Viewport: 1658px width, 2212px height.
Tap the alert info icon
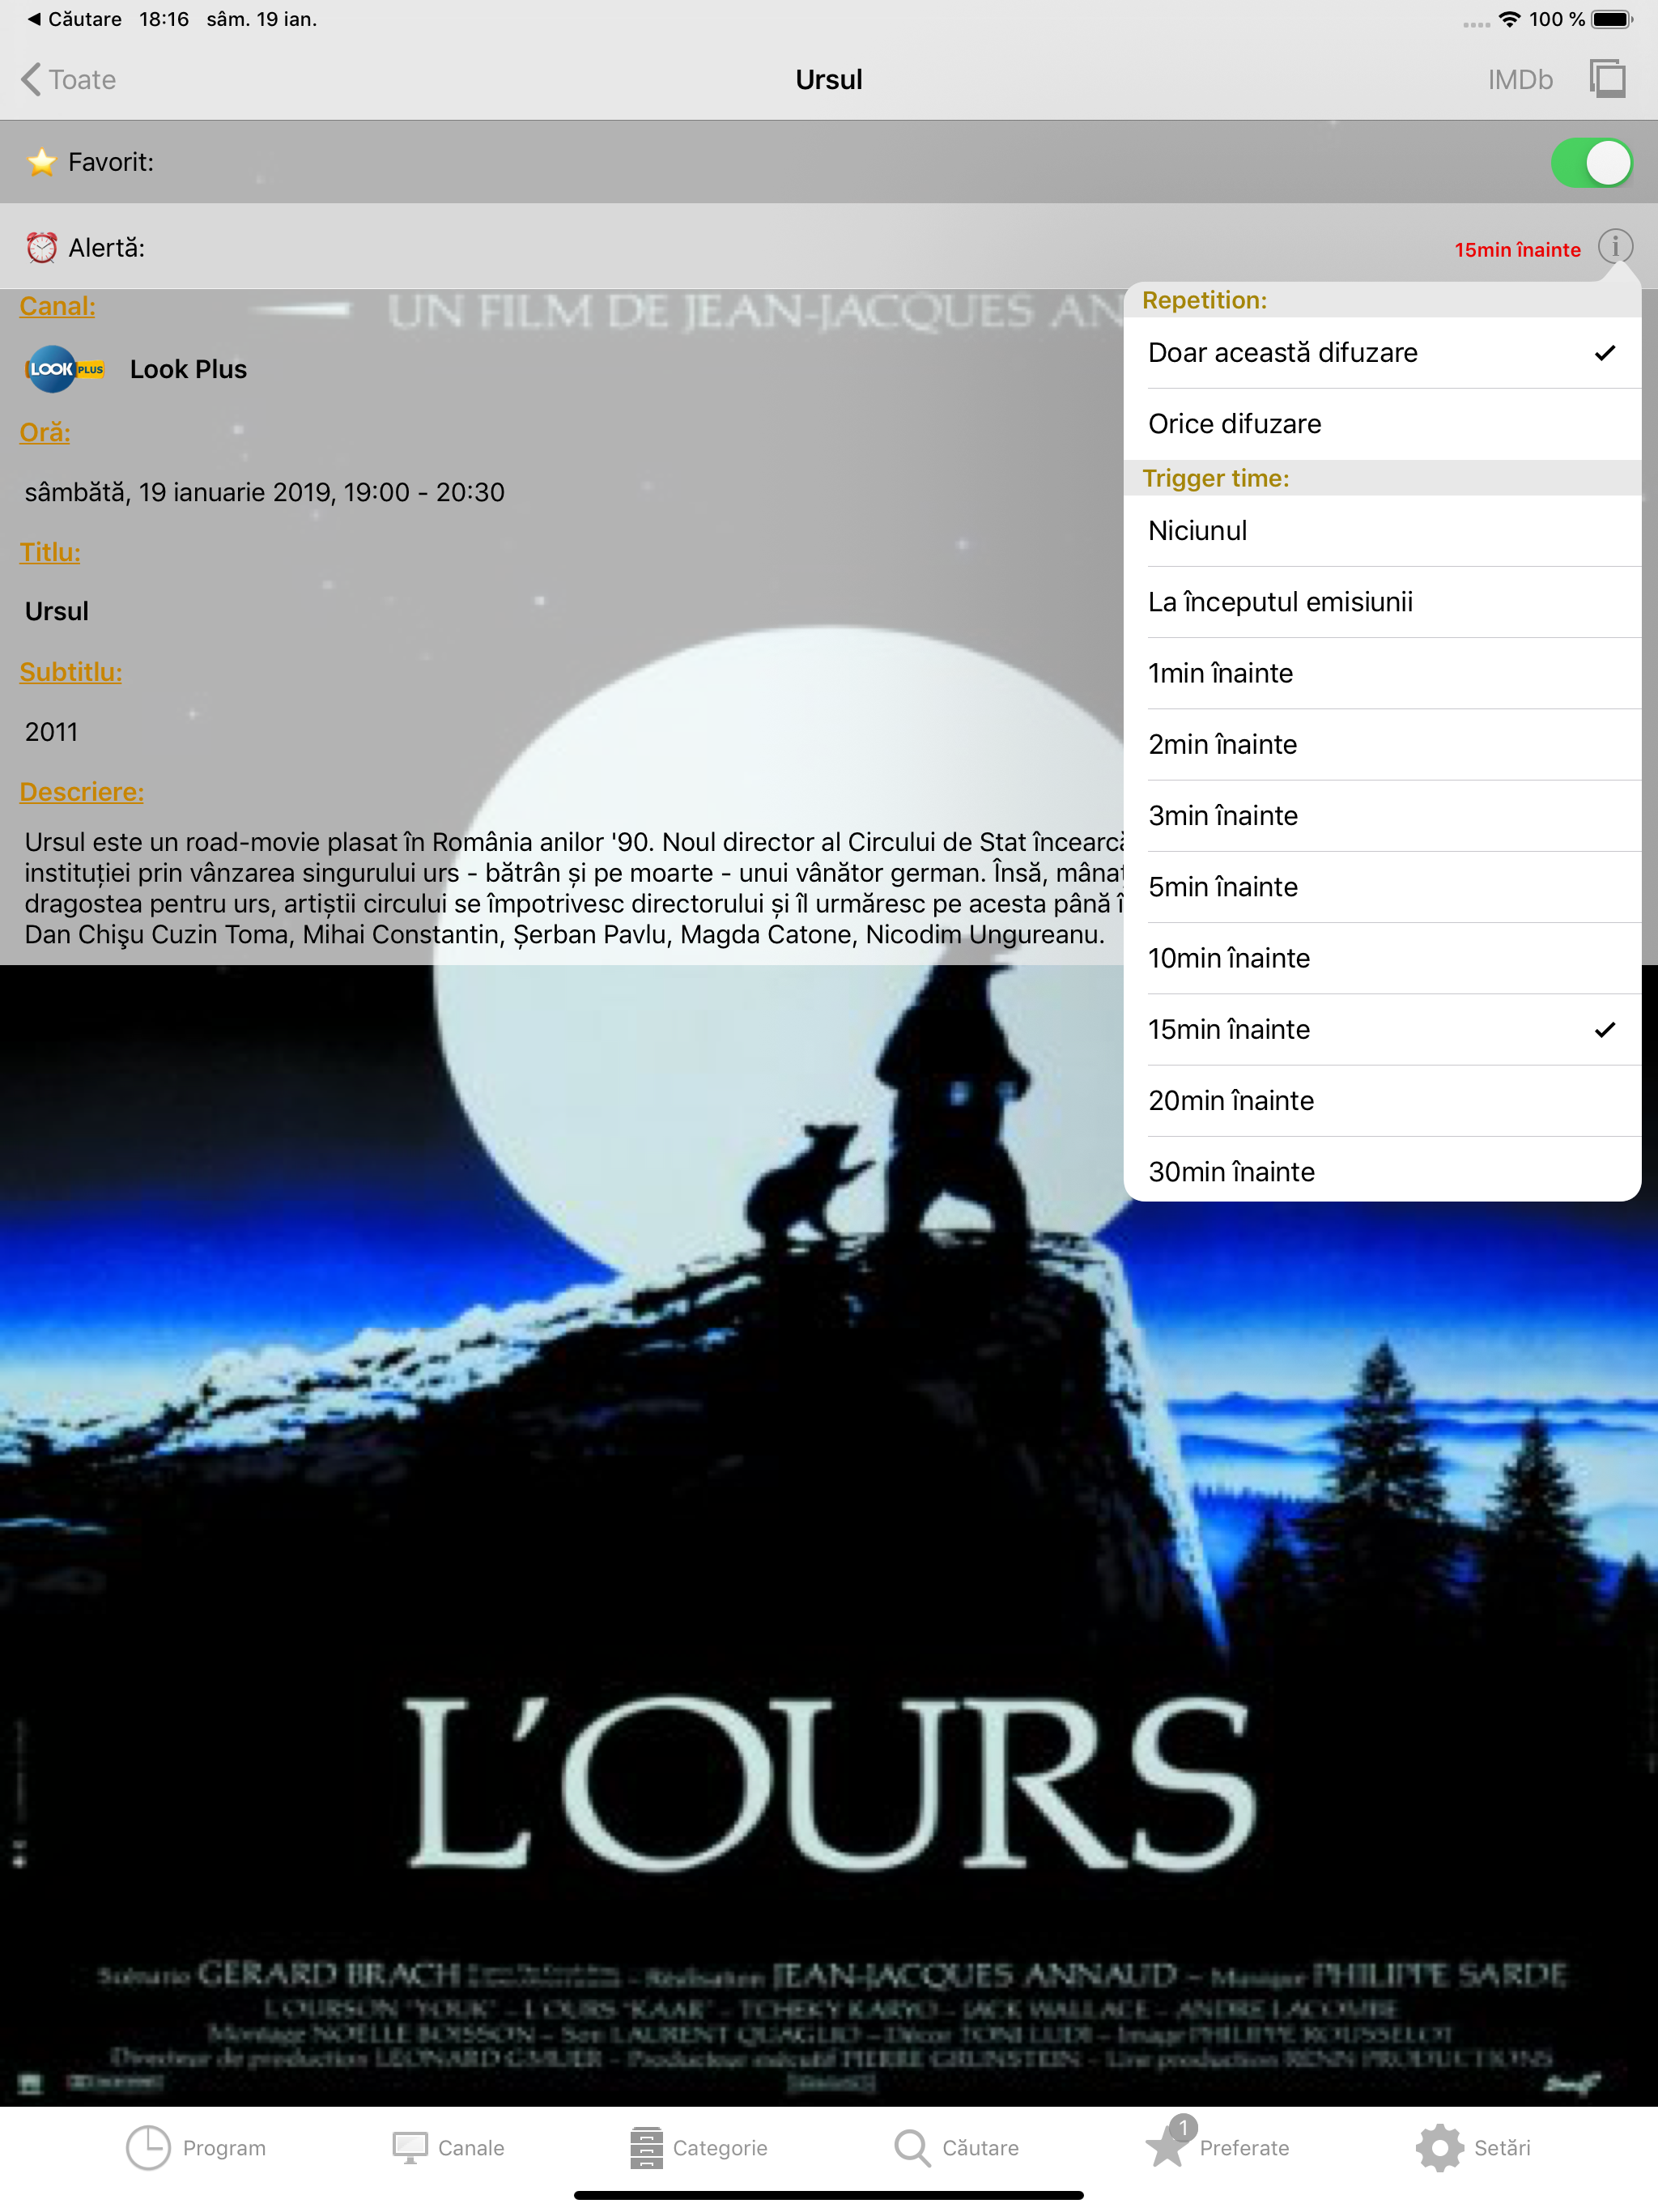[x=1614, y=246]
